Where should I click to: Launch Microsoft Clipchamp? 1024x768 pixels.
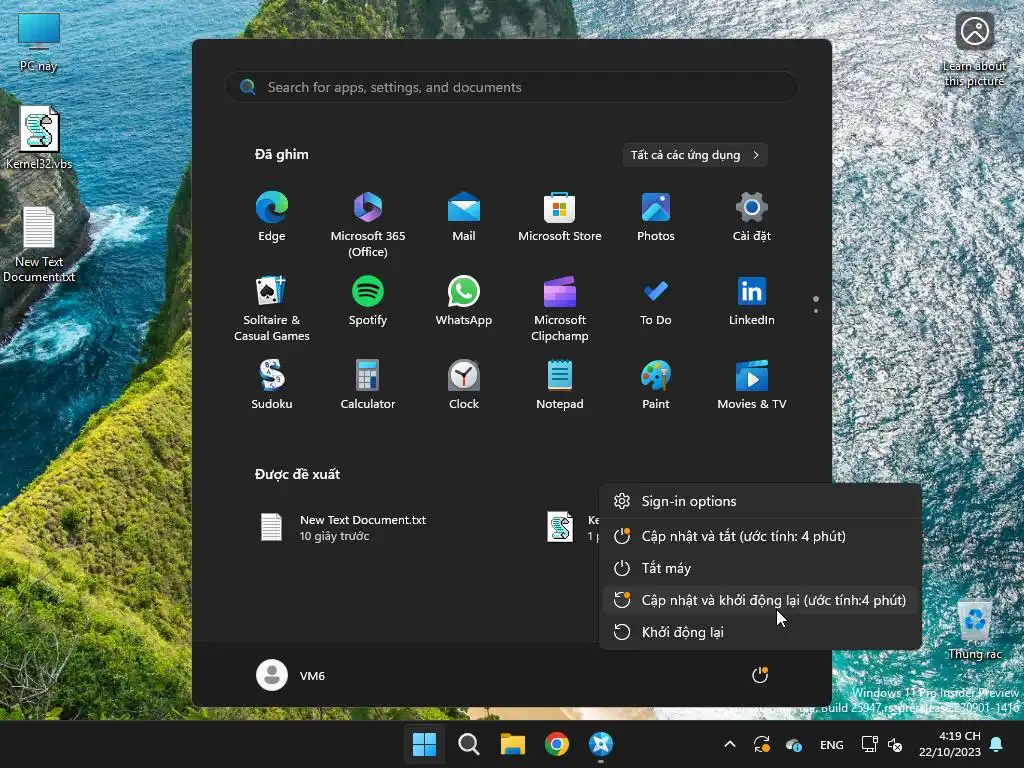560,309
